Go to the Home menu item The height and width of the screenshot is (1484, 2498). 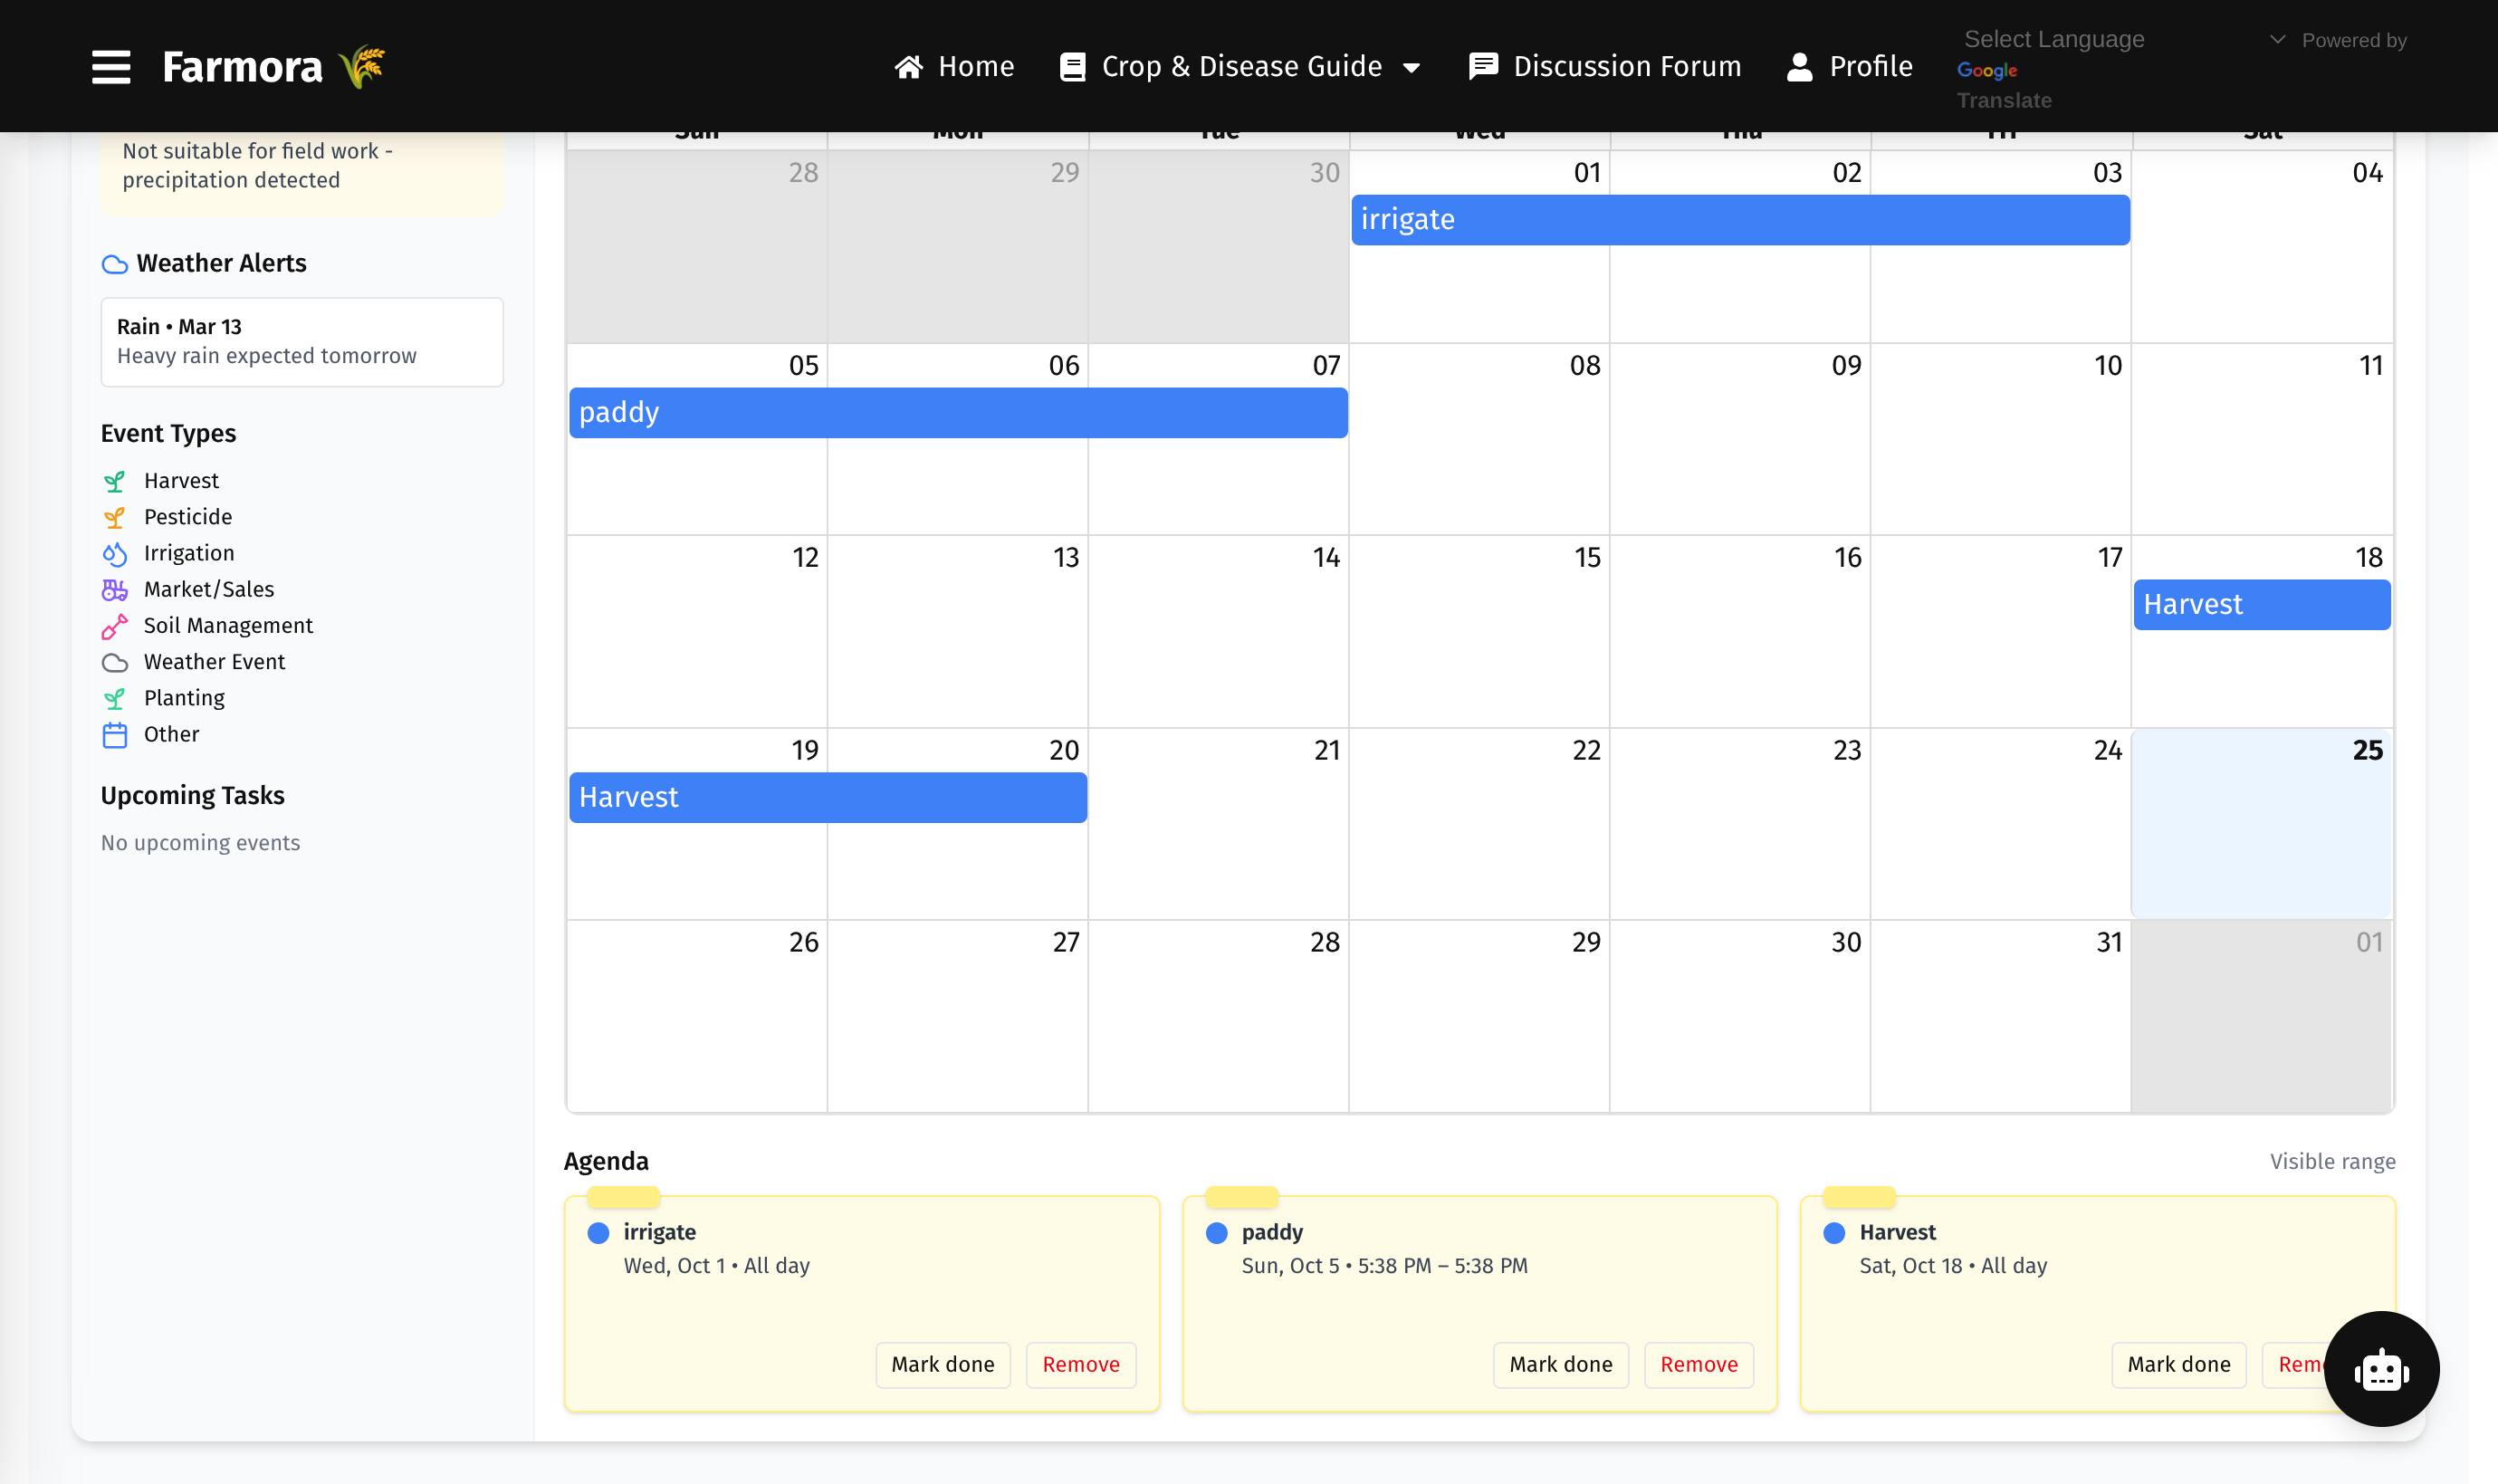tap(954, 67)
